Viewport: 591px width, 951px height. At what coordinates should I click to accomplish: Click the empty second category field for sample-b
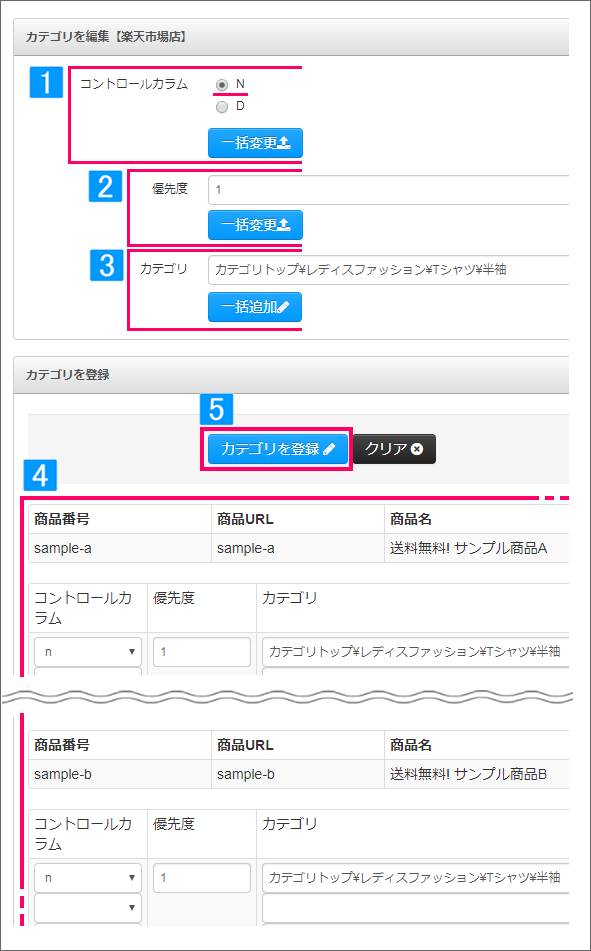click(x=416, y=908)
